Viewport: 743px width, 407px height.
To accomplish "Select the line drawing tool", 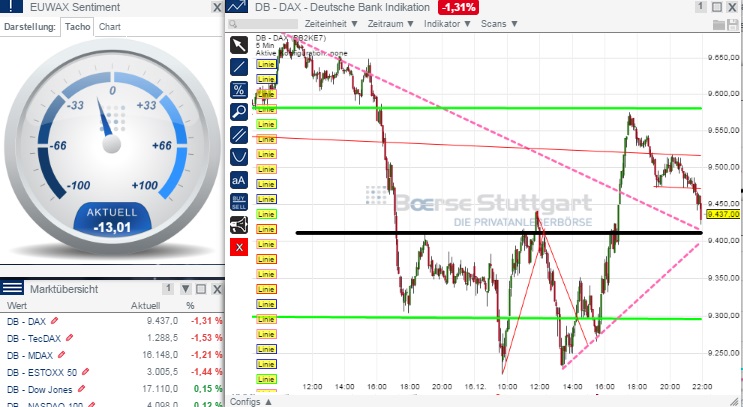I will click(x=239, y=67).
